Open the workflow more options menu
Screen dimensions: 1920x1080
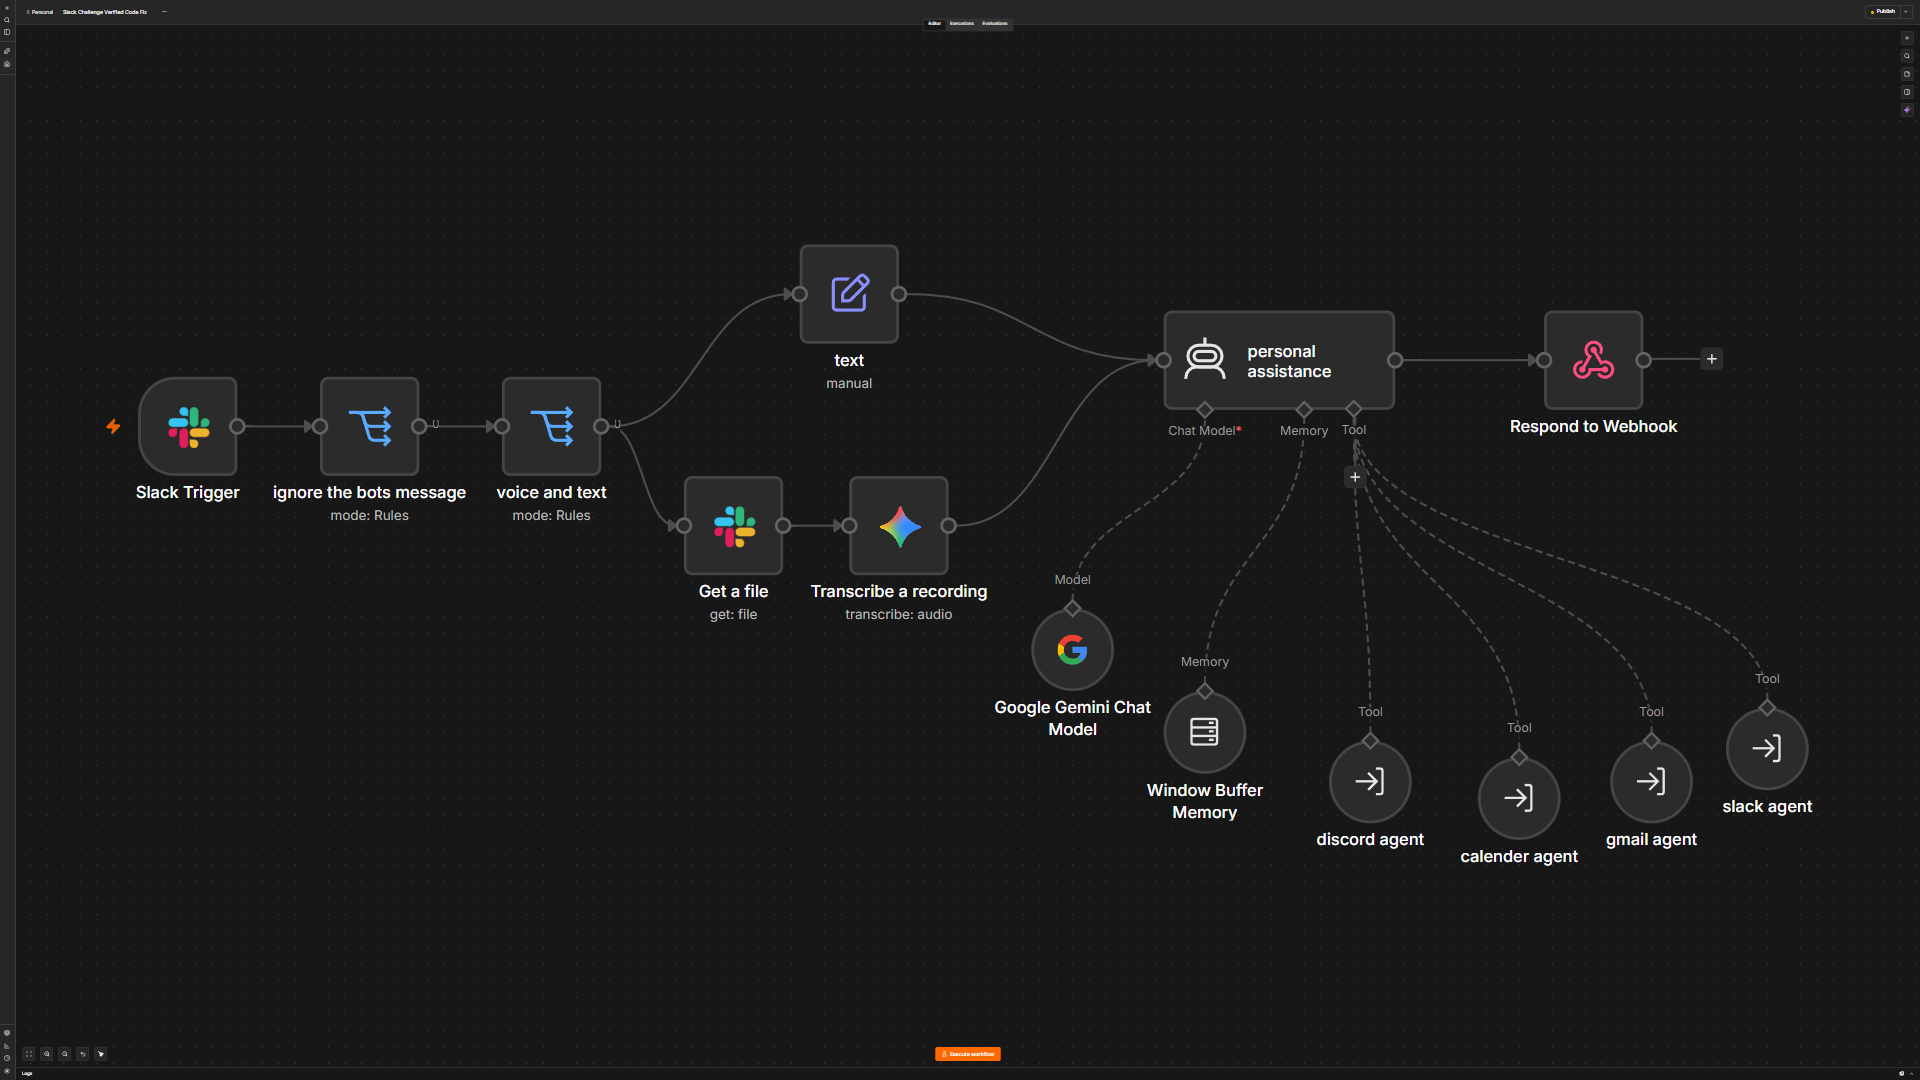coord(164,12)
